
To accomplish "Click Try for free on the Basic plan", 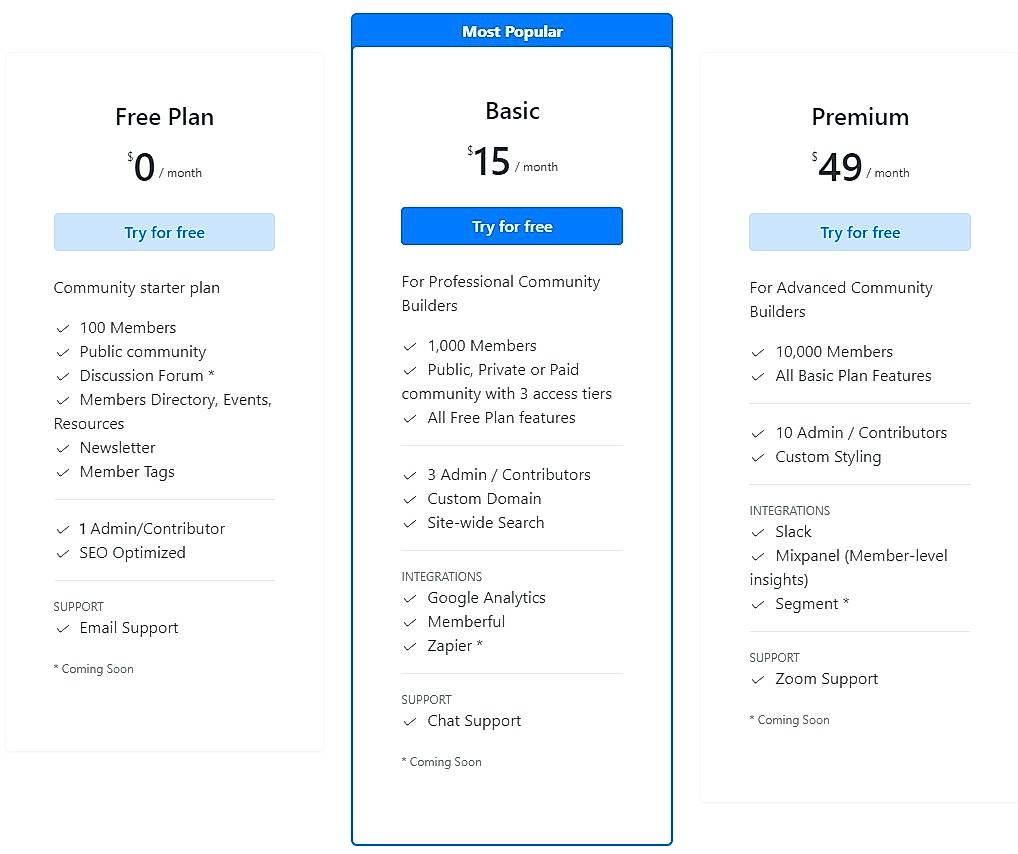I will 511,226.
